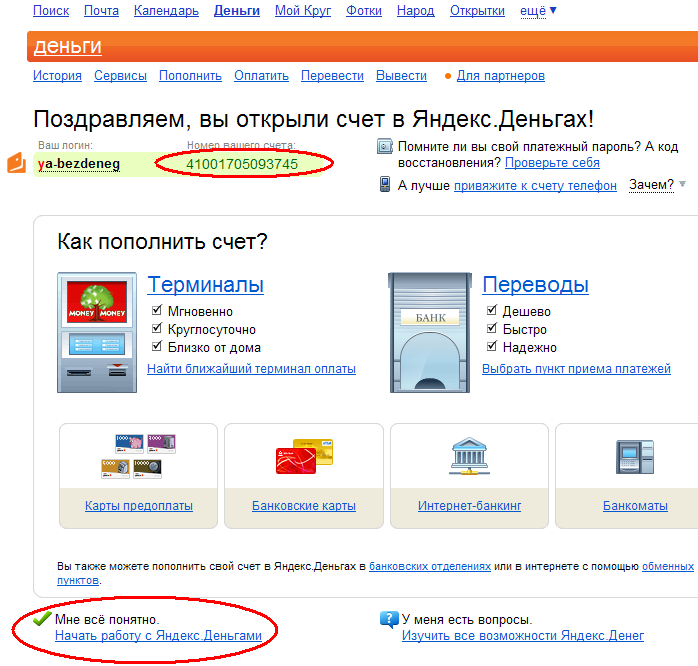Open the История tab
Screen dimensions: 698x666
[x=57, y=76]
